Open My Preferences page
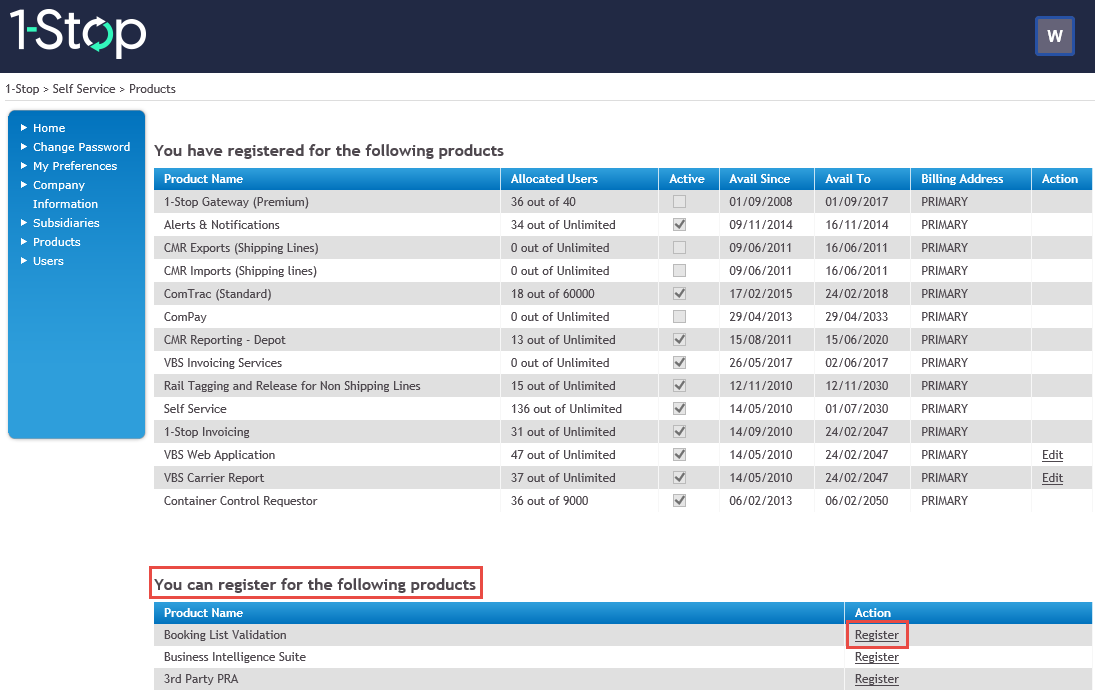The image size is (1095, 697). 75,166
